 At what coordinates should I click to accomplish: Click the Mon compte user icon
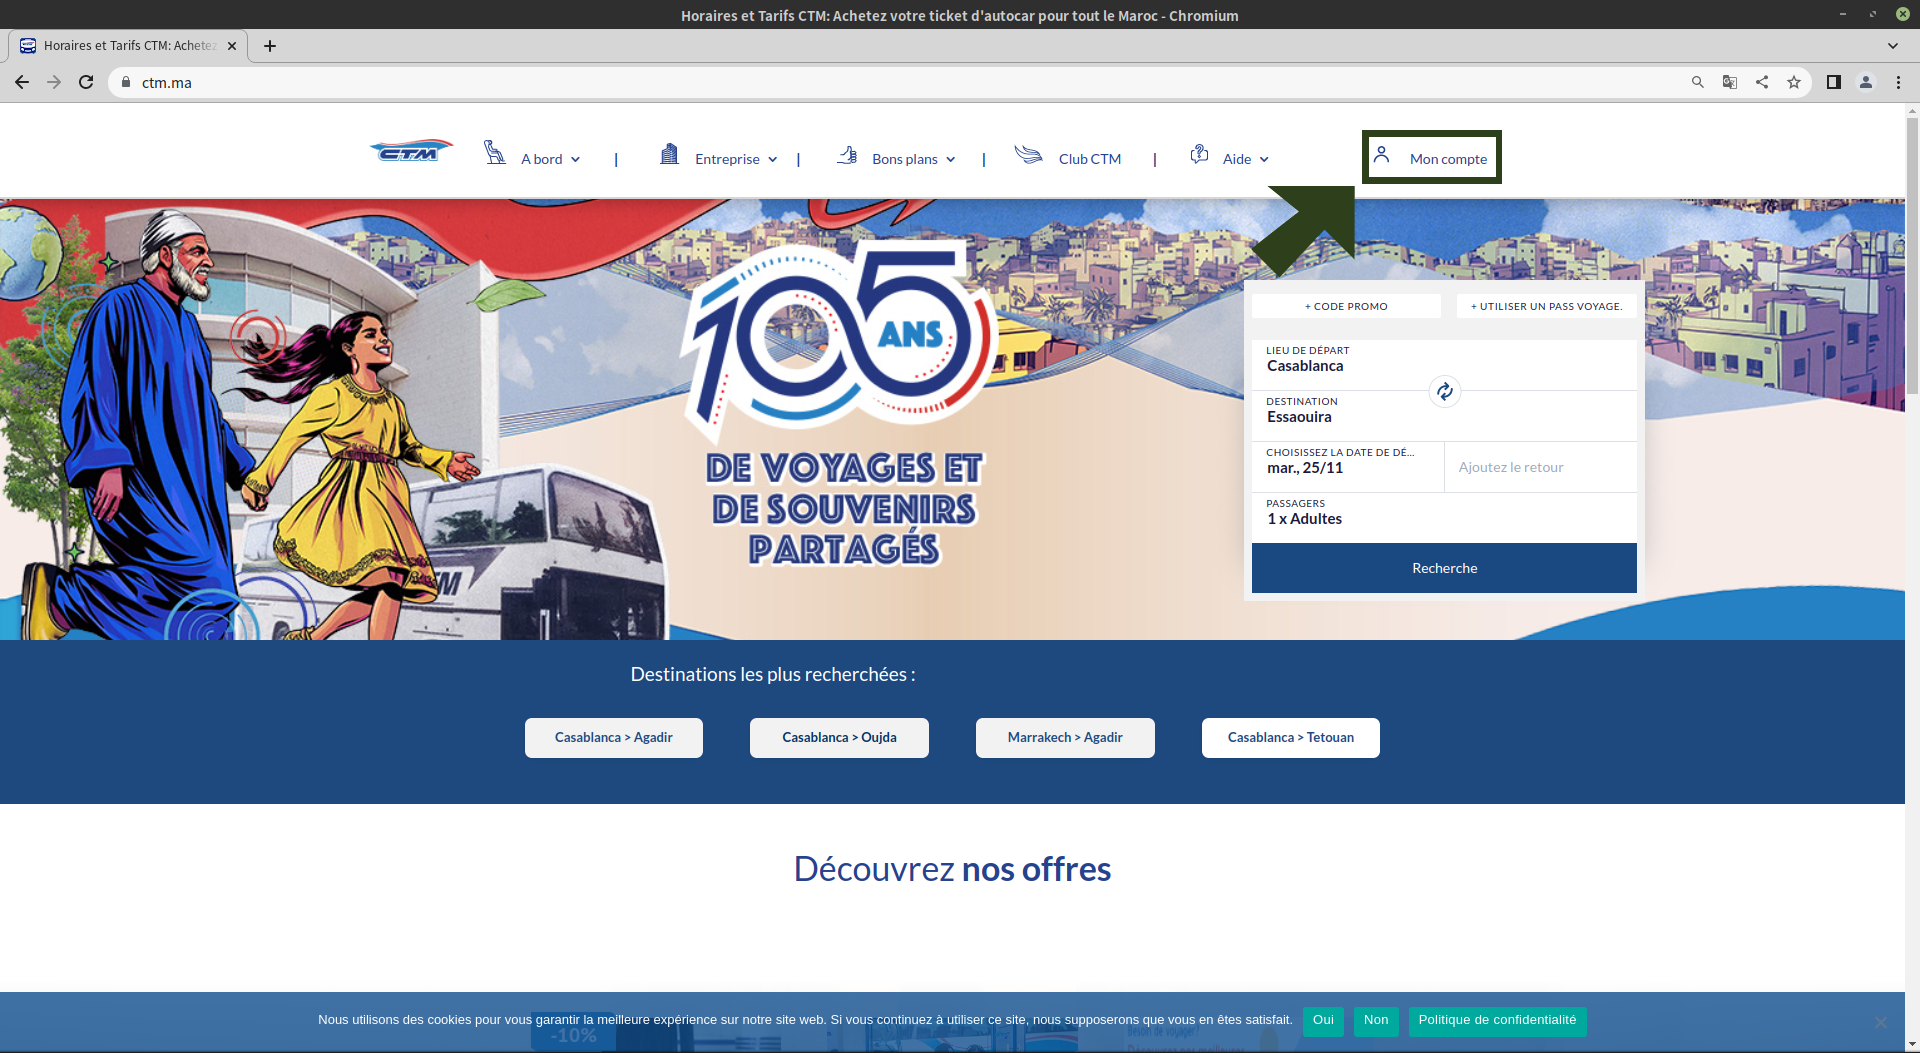[1381, 155]
